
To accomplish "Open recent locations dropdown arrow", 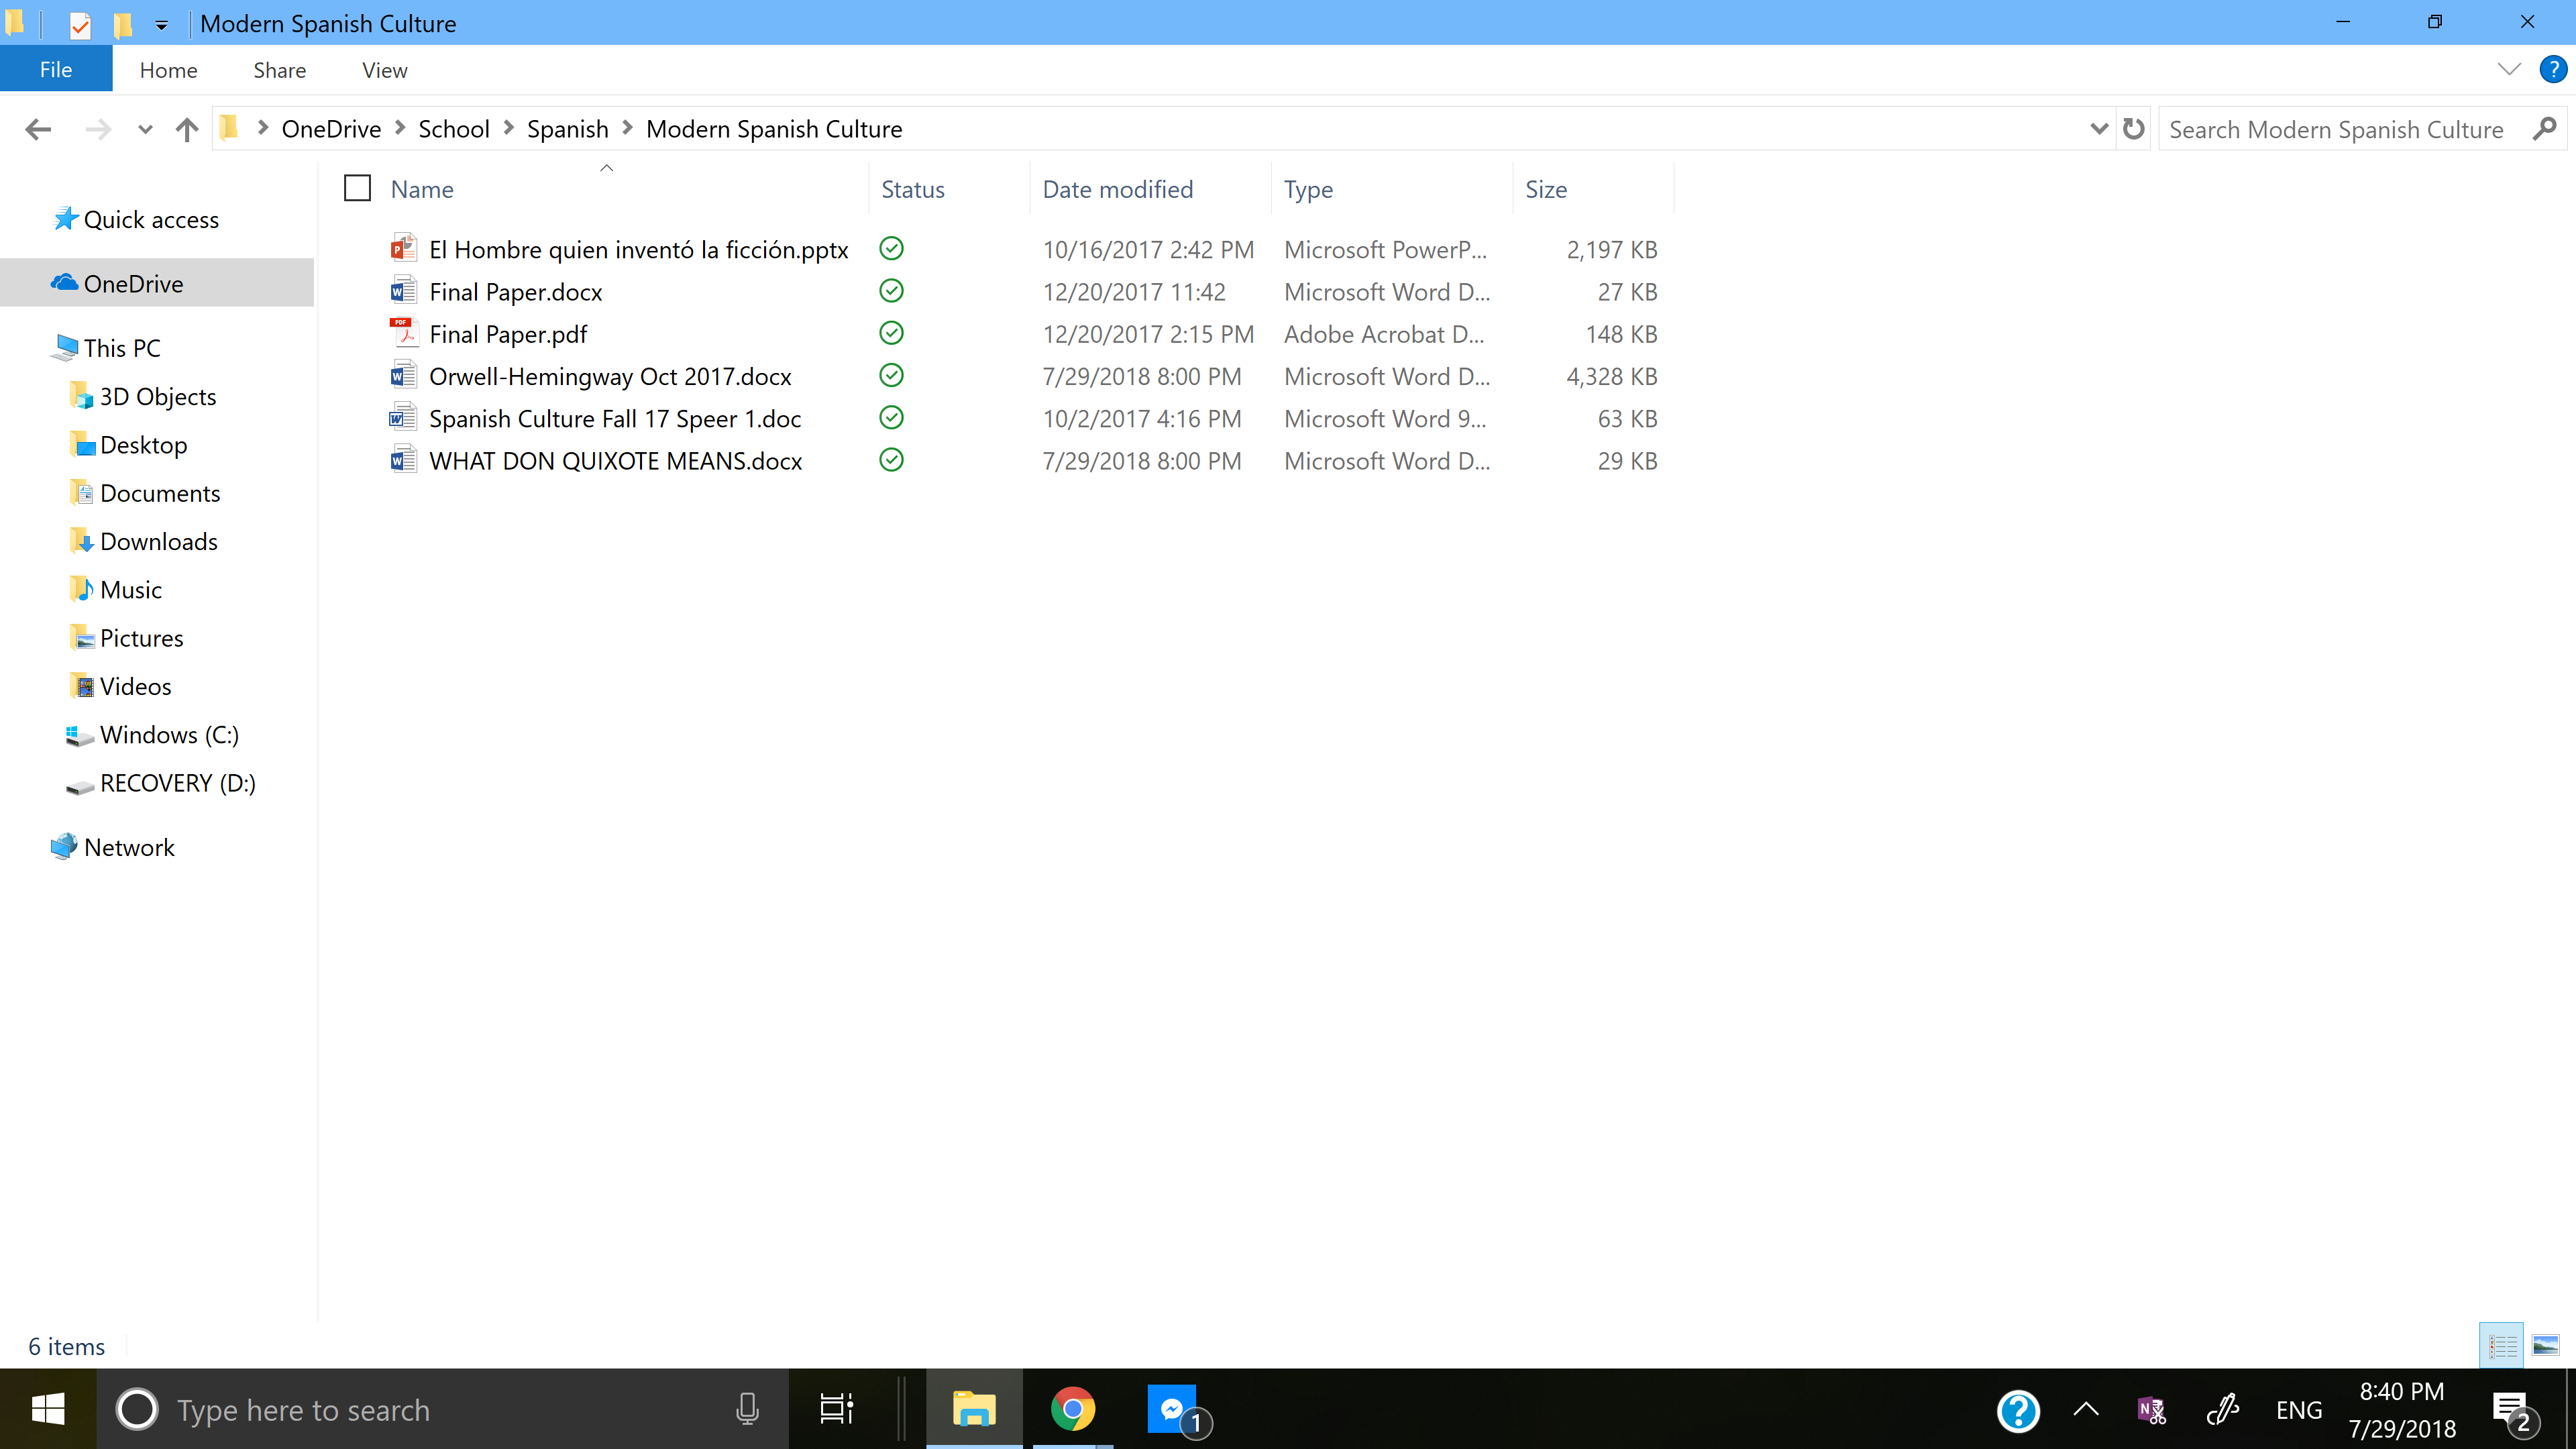I will coord(145,129).
